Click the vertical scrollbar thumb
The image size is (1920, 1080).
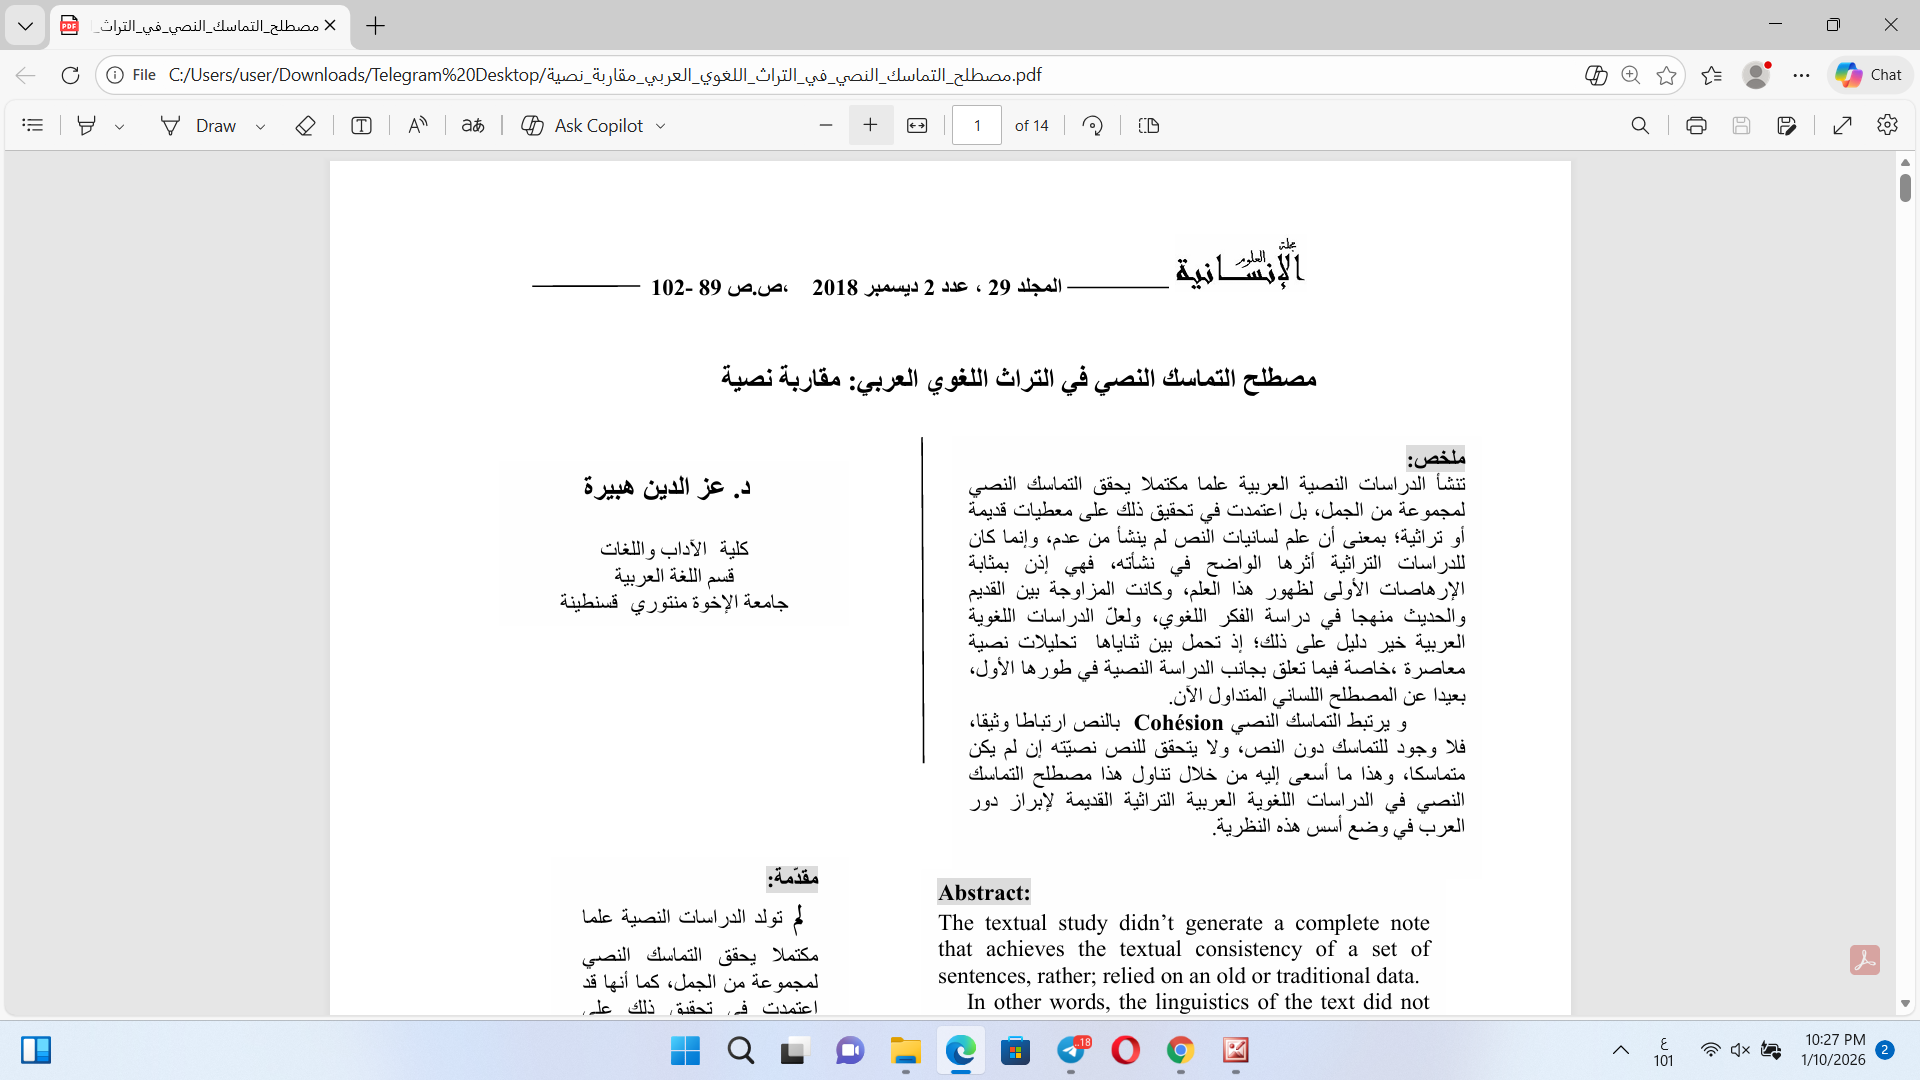pyautogui.click(x=1905, y=187)
